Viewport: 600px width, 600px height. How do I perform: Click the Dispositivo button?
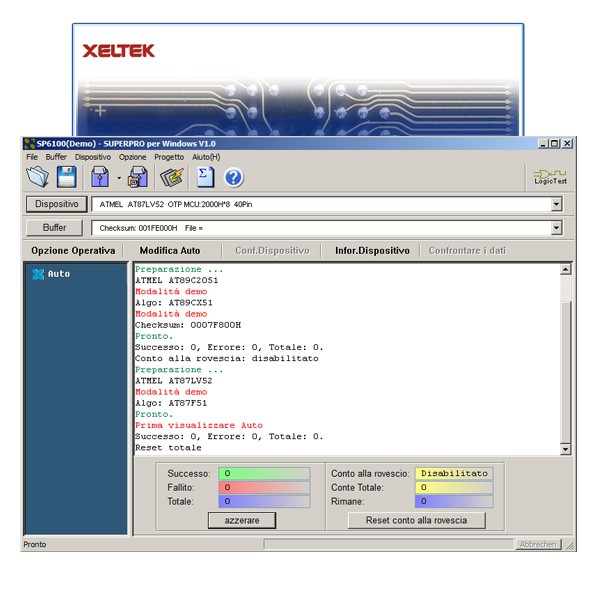click(x=57, y=204)
